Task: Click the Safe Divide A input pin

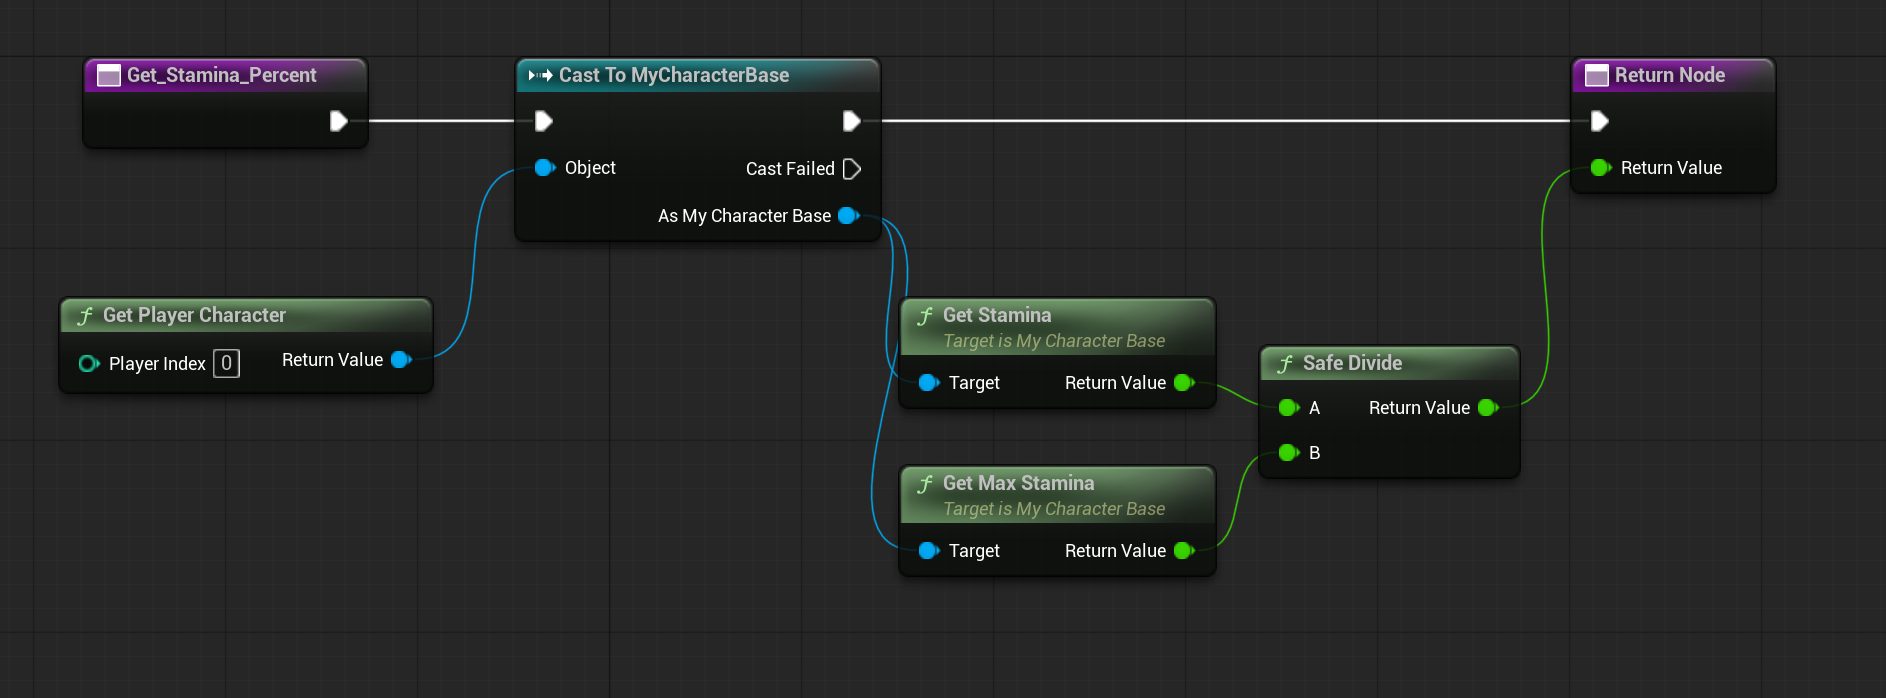Action: coord(1289,407)
